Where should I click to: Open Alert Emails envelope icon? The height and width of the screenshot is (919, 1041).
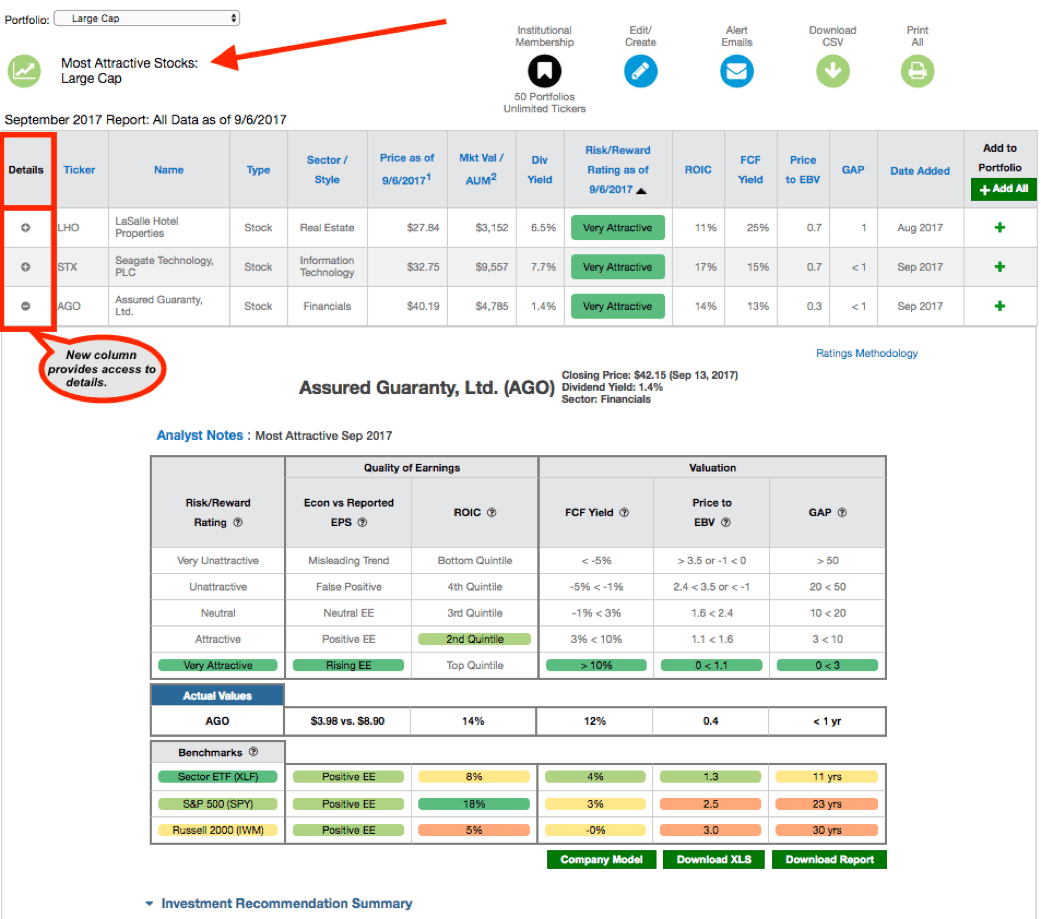click(737, 71)
